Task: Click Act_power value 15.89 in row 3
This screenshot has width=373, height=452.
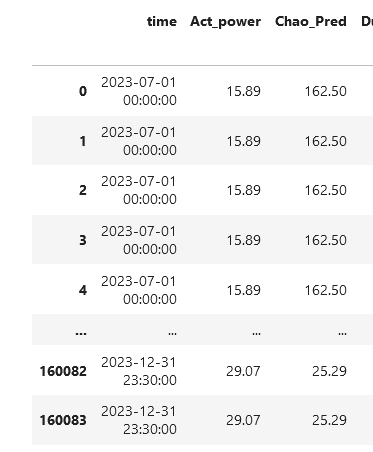Action: tap(244, 240)
